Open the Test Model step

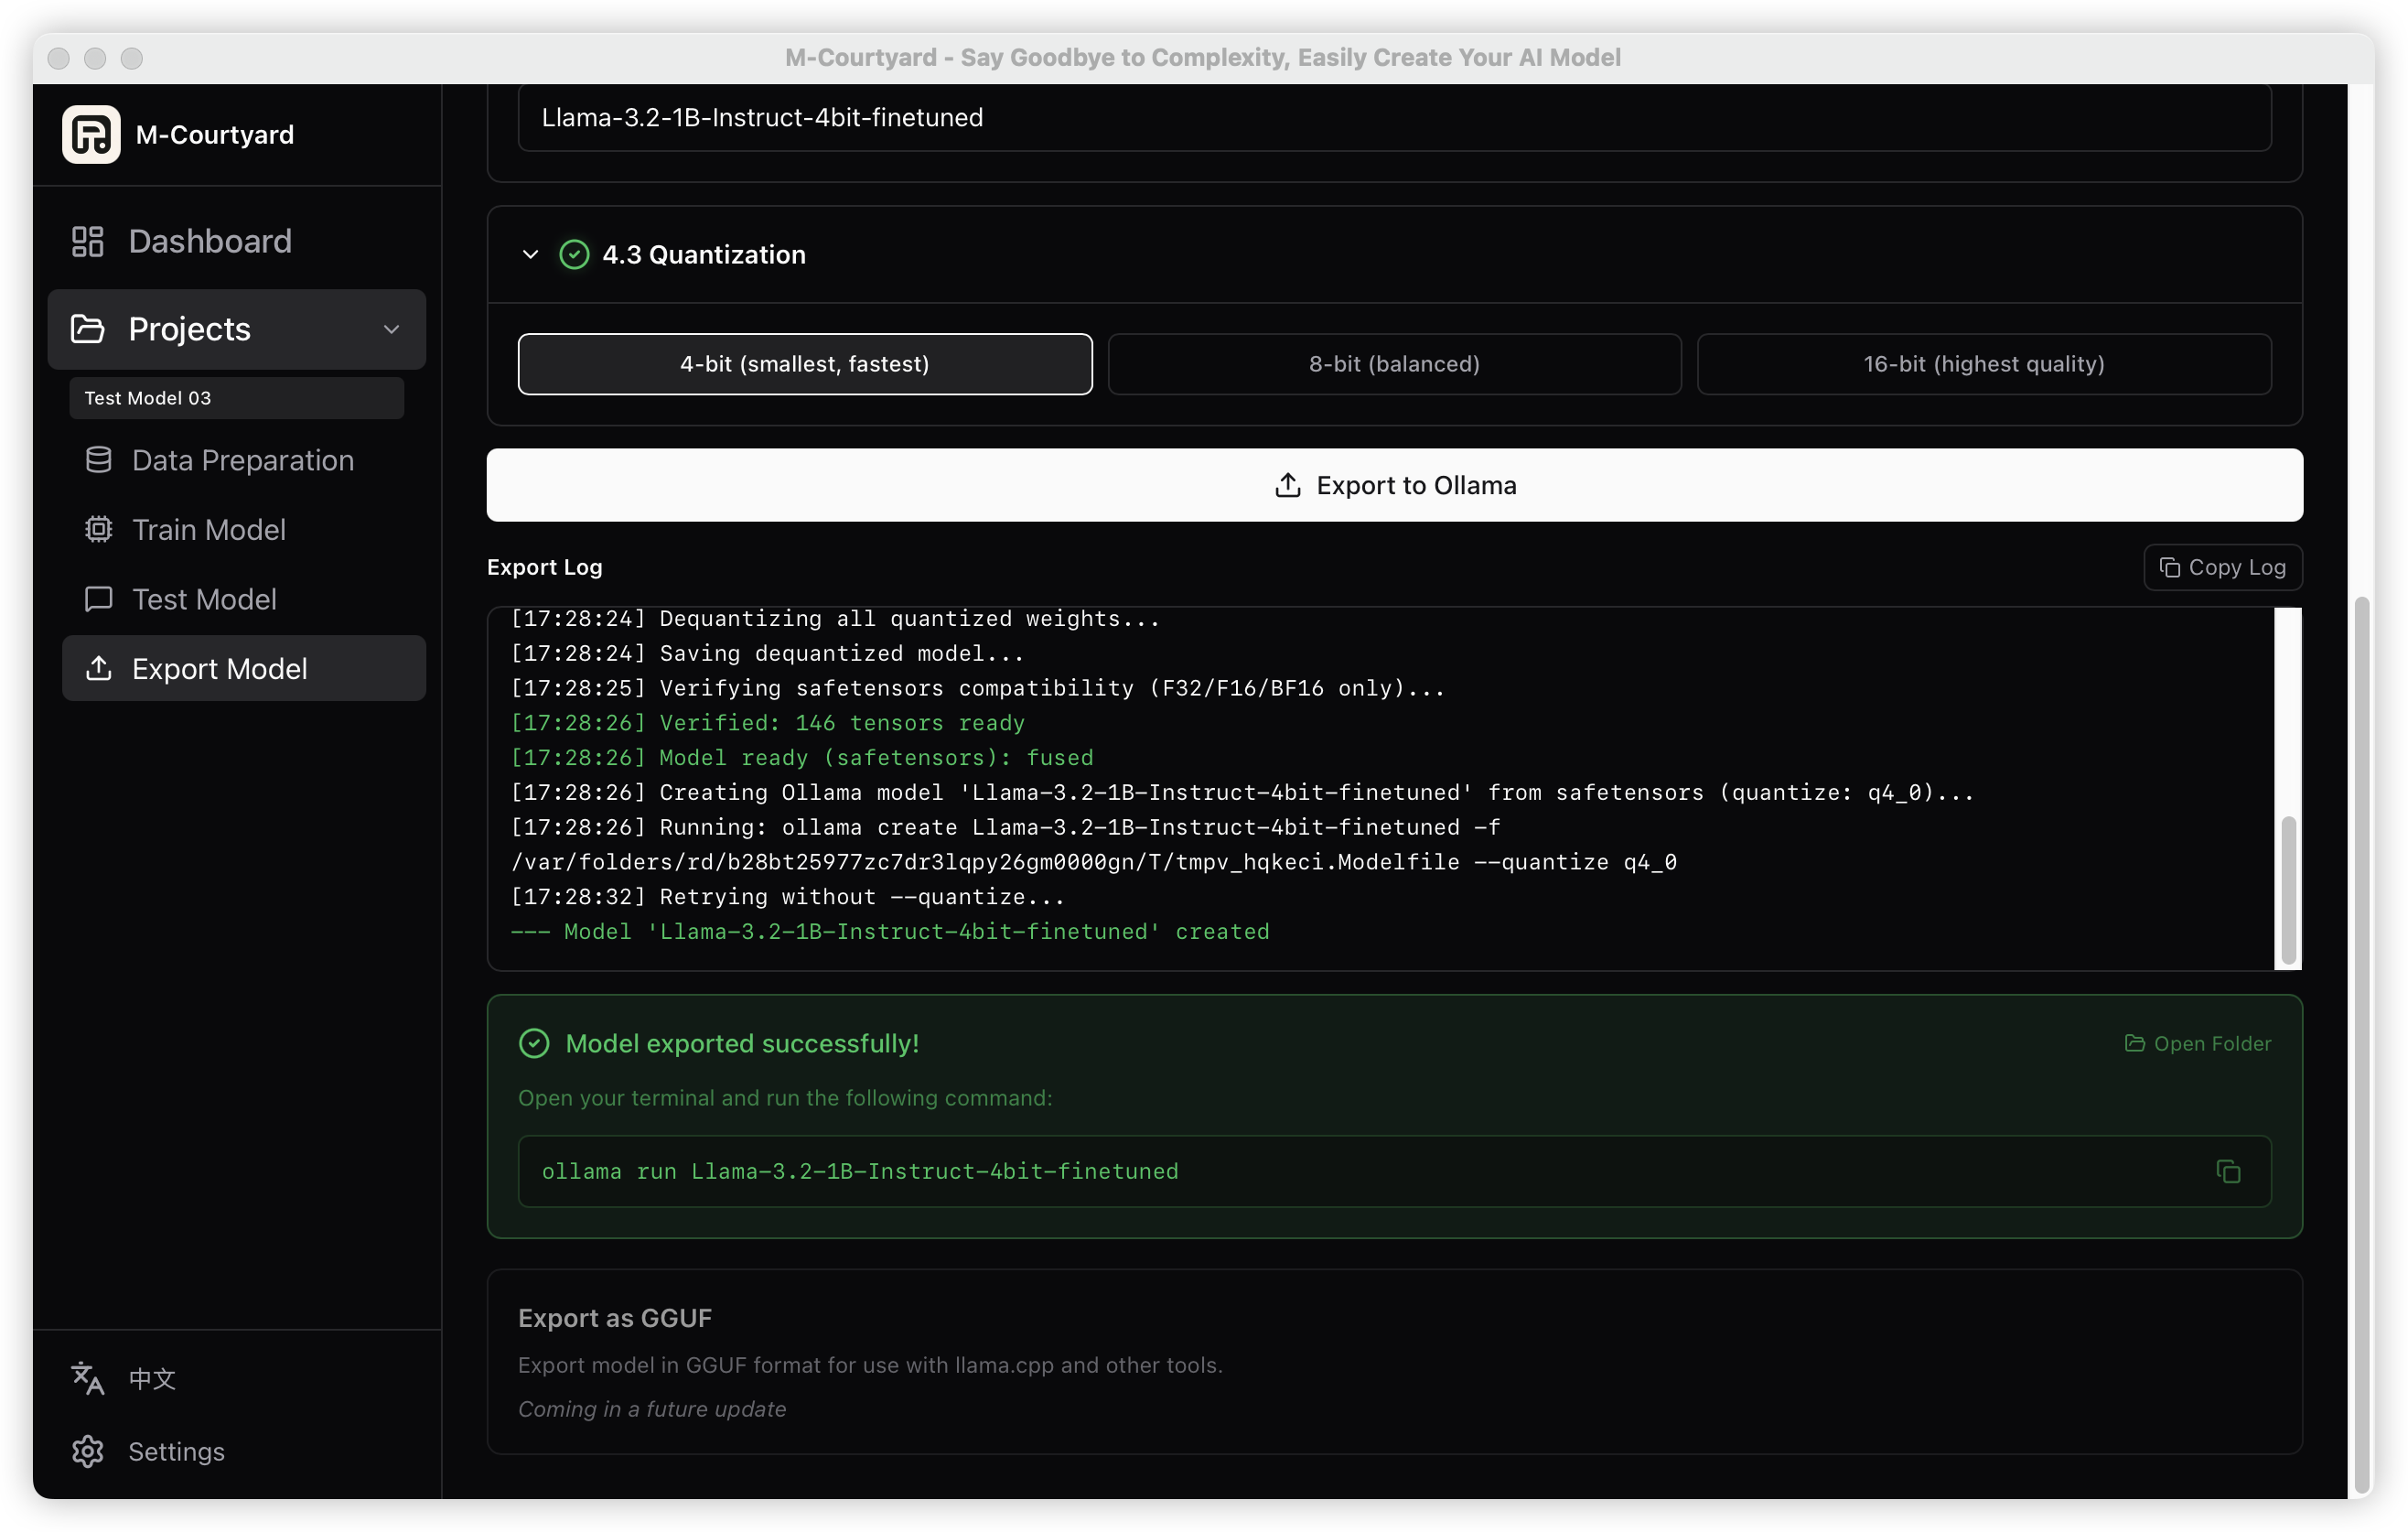tap(244, 599)
